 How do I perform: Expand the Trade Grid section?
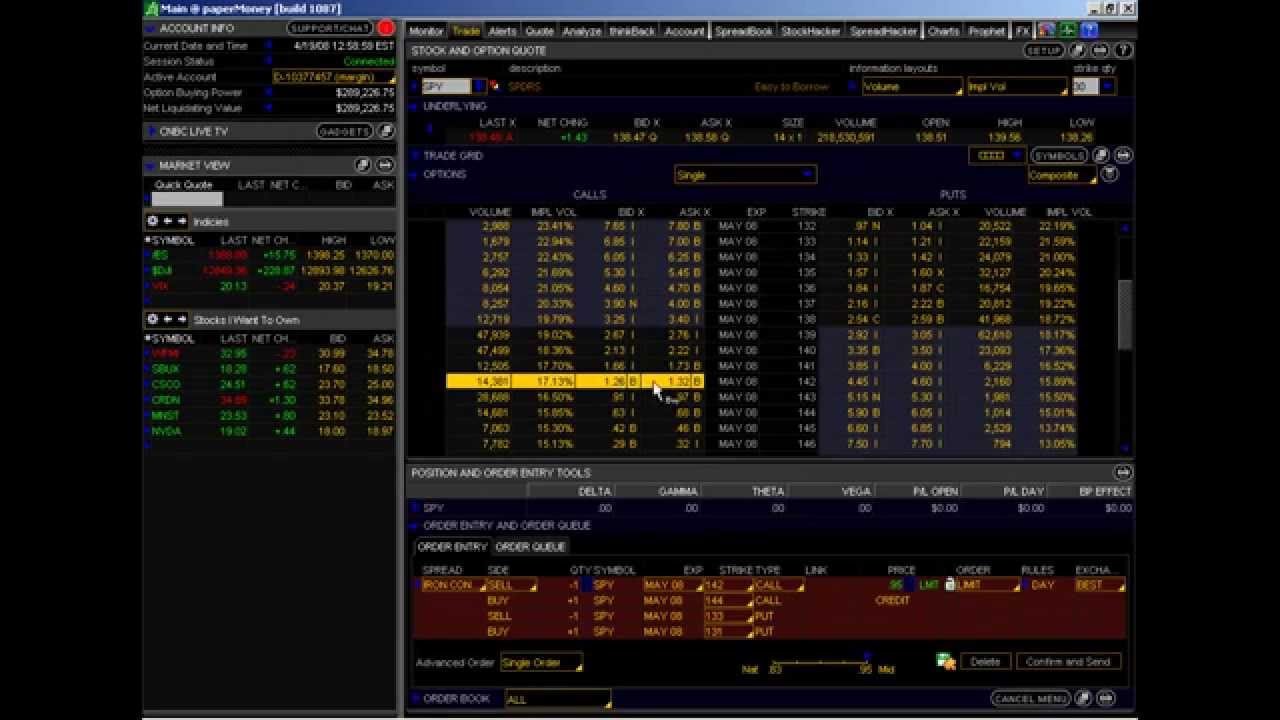pyautogui.click(x=414, y=155)
